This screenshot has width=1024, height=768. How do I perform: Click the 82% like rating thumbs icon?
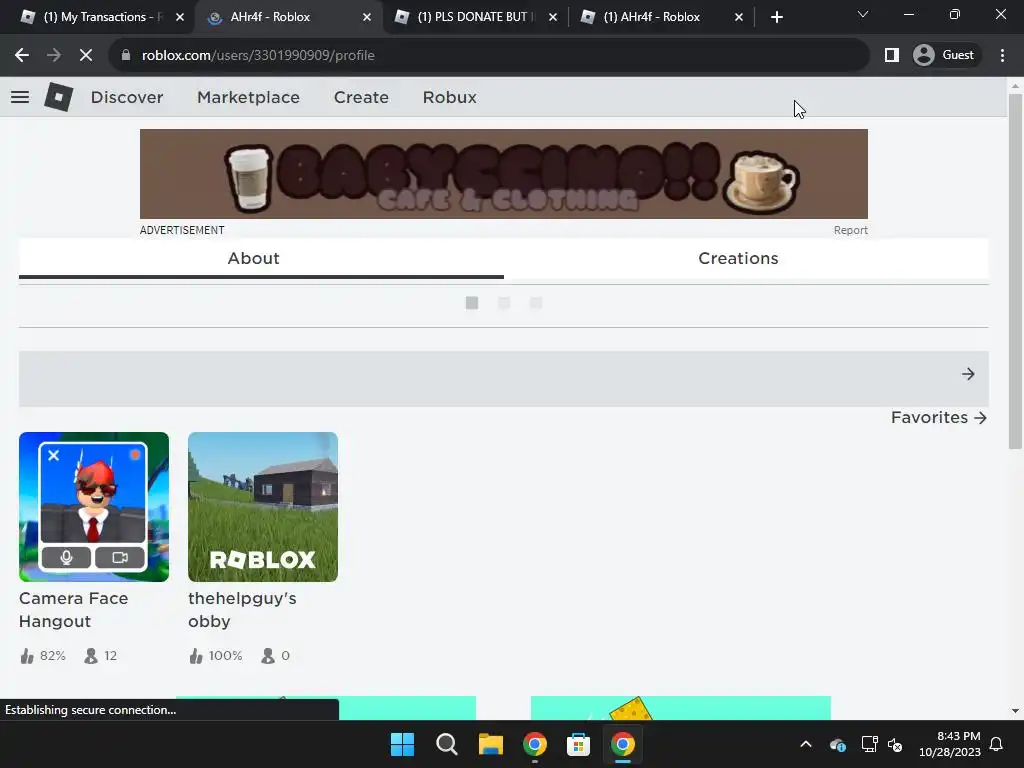click(27, 656)
